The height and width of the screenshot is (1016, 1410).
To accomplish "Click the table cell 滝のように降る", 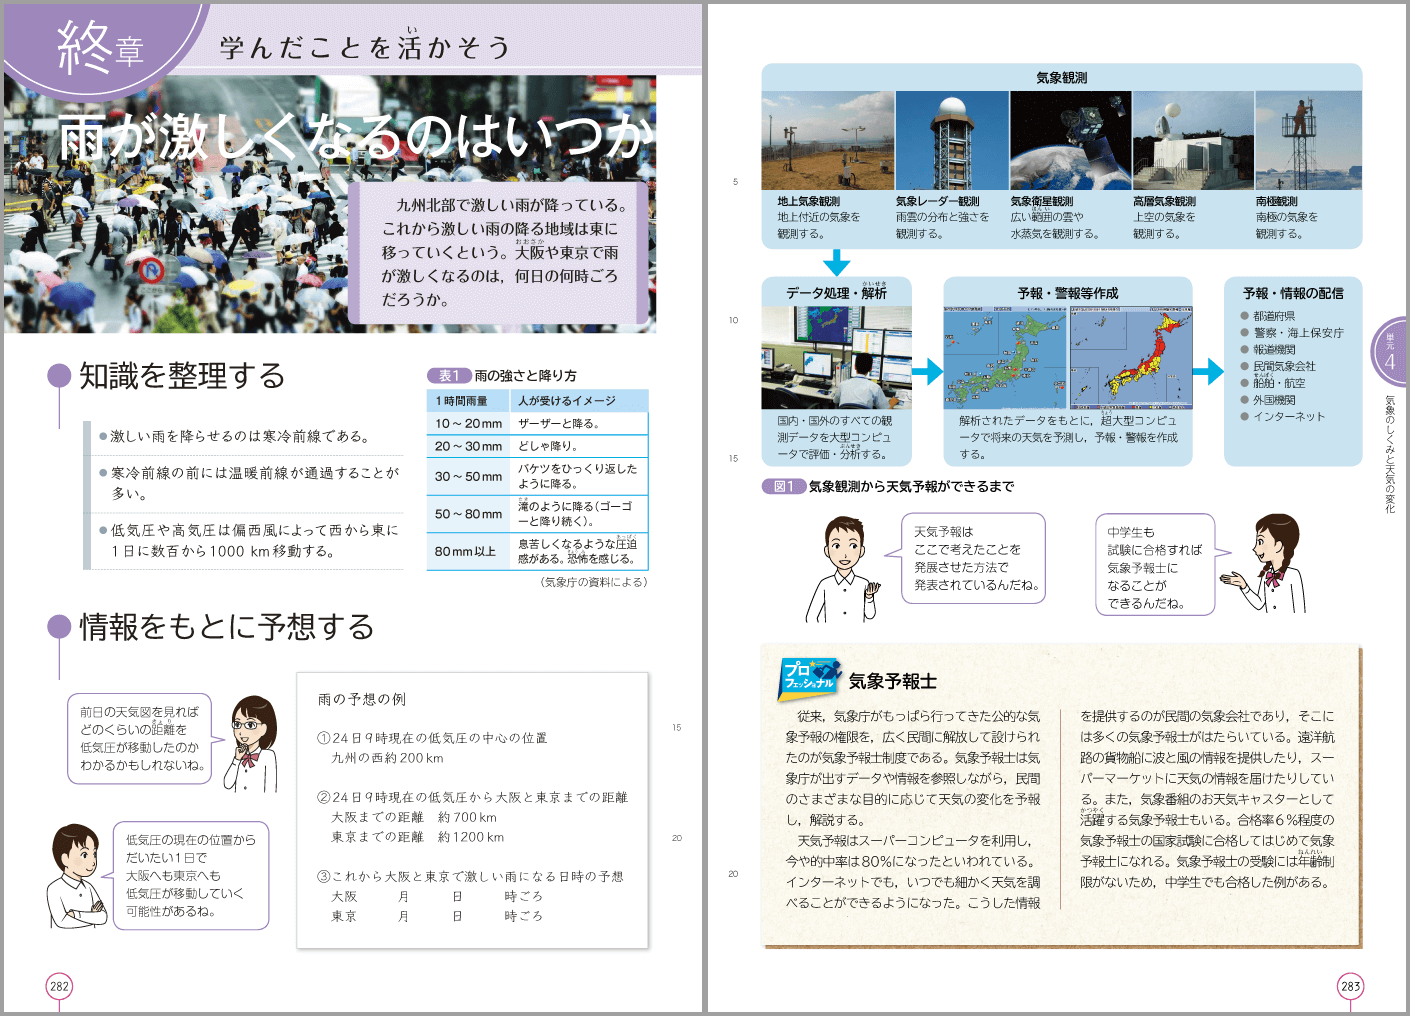I will [x=579, y=513].
